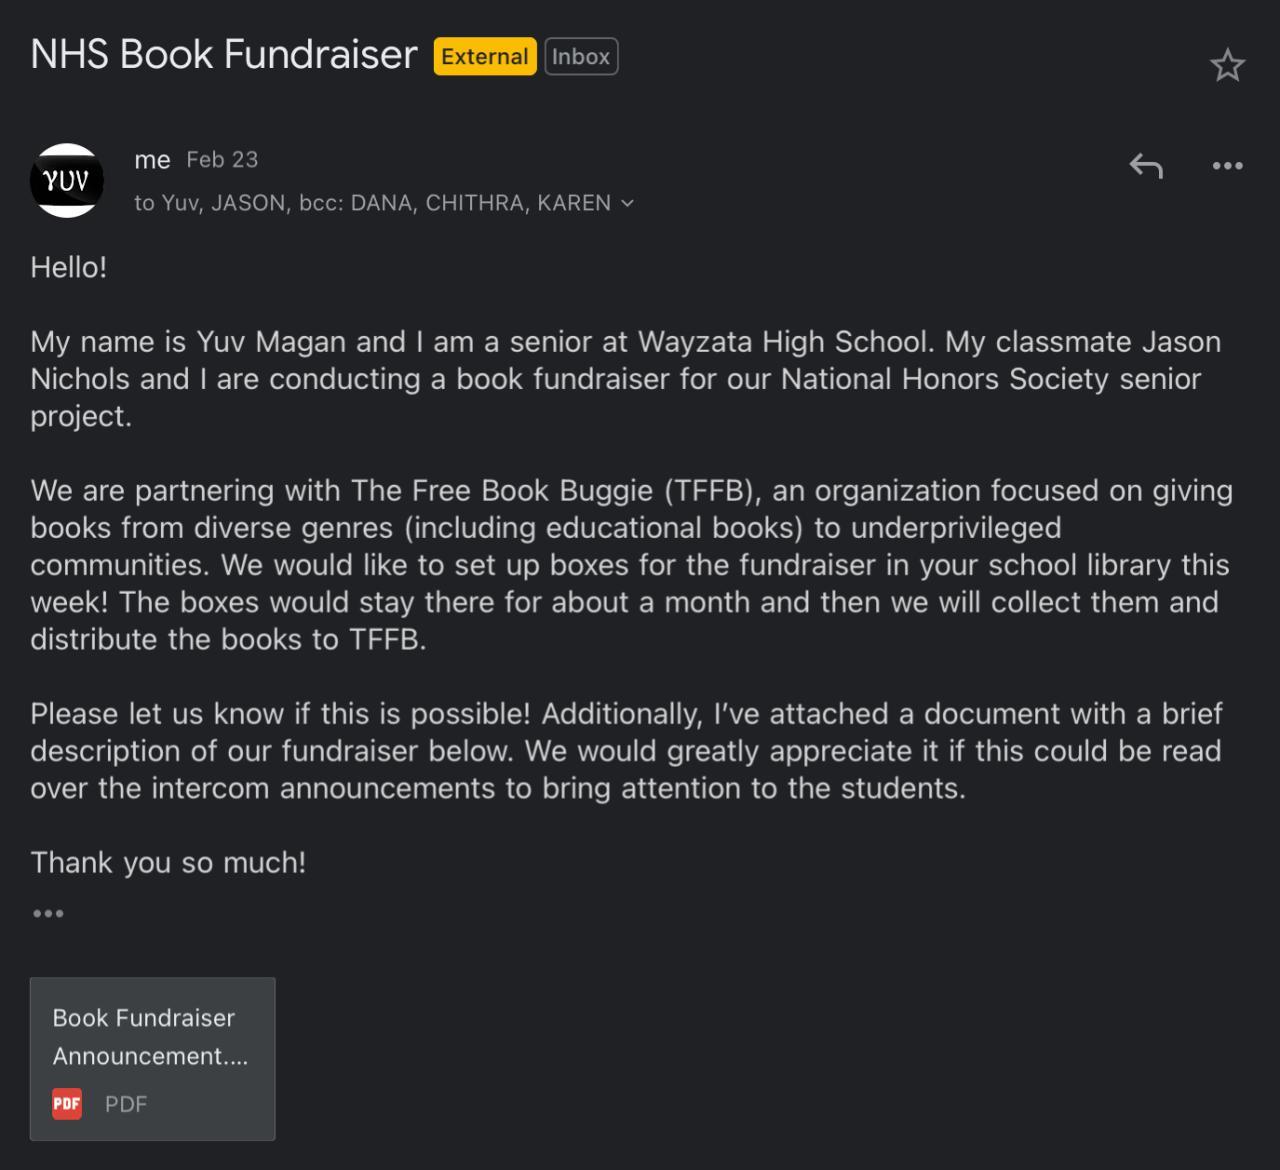Click the Feb 23 date stamp

pyautogui.click(x=222, y=160)
